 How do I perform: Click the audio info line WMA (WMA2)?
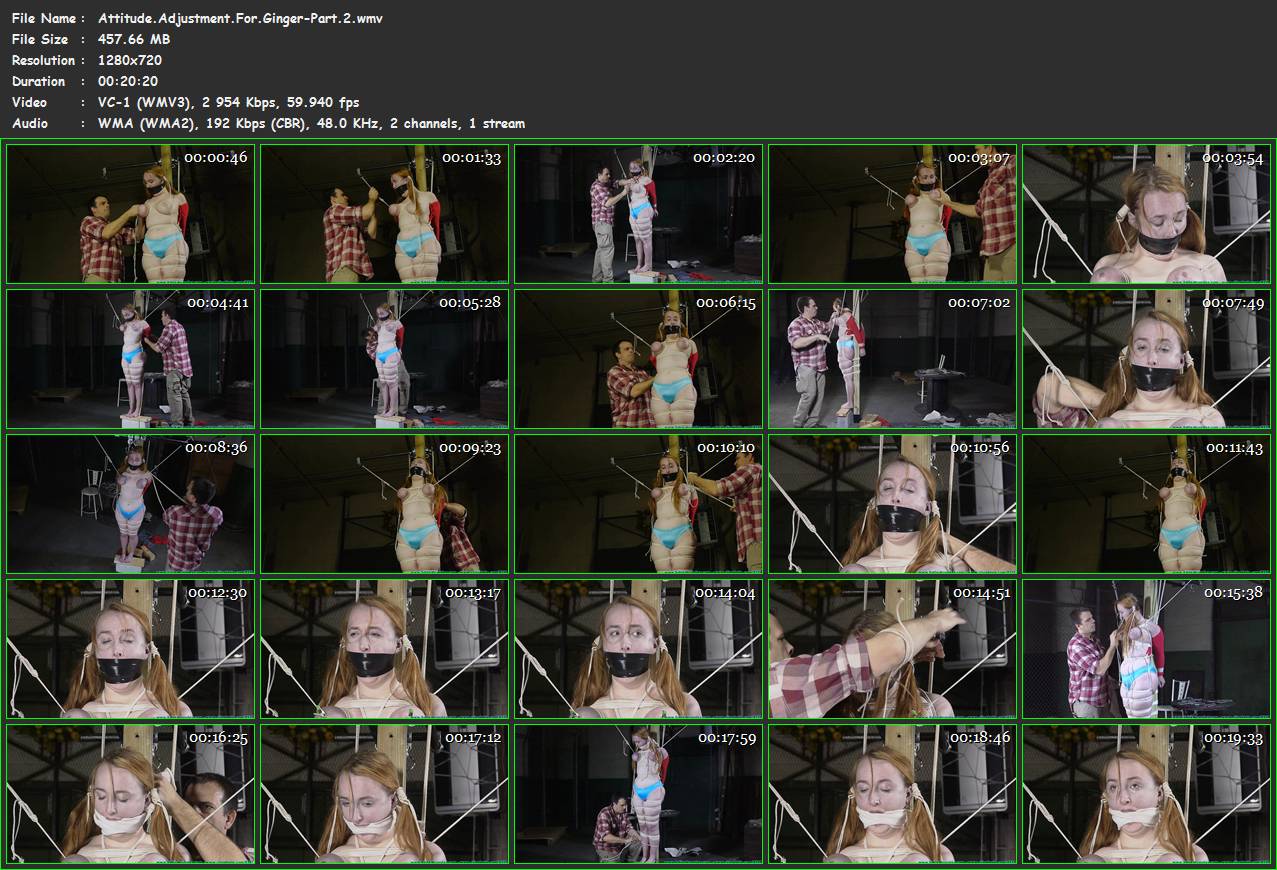[x=311, y=123]
